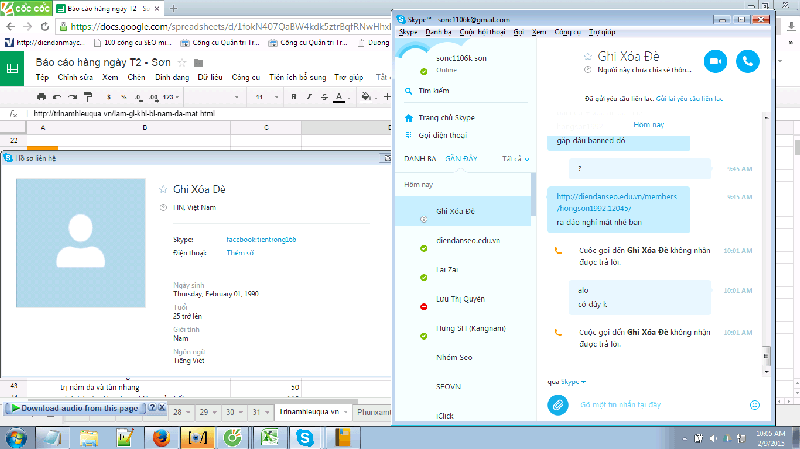The height and width of the screenshot is (449, 800).
Task: Open the folder icon beside the spreadsheet title
Action: coord(198,63)
